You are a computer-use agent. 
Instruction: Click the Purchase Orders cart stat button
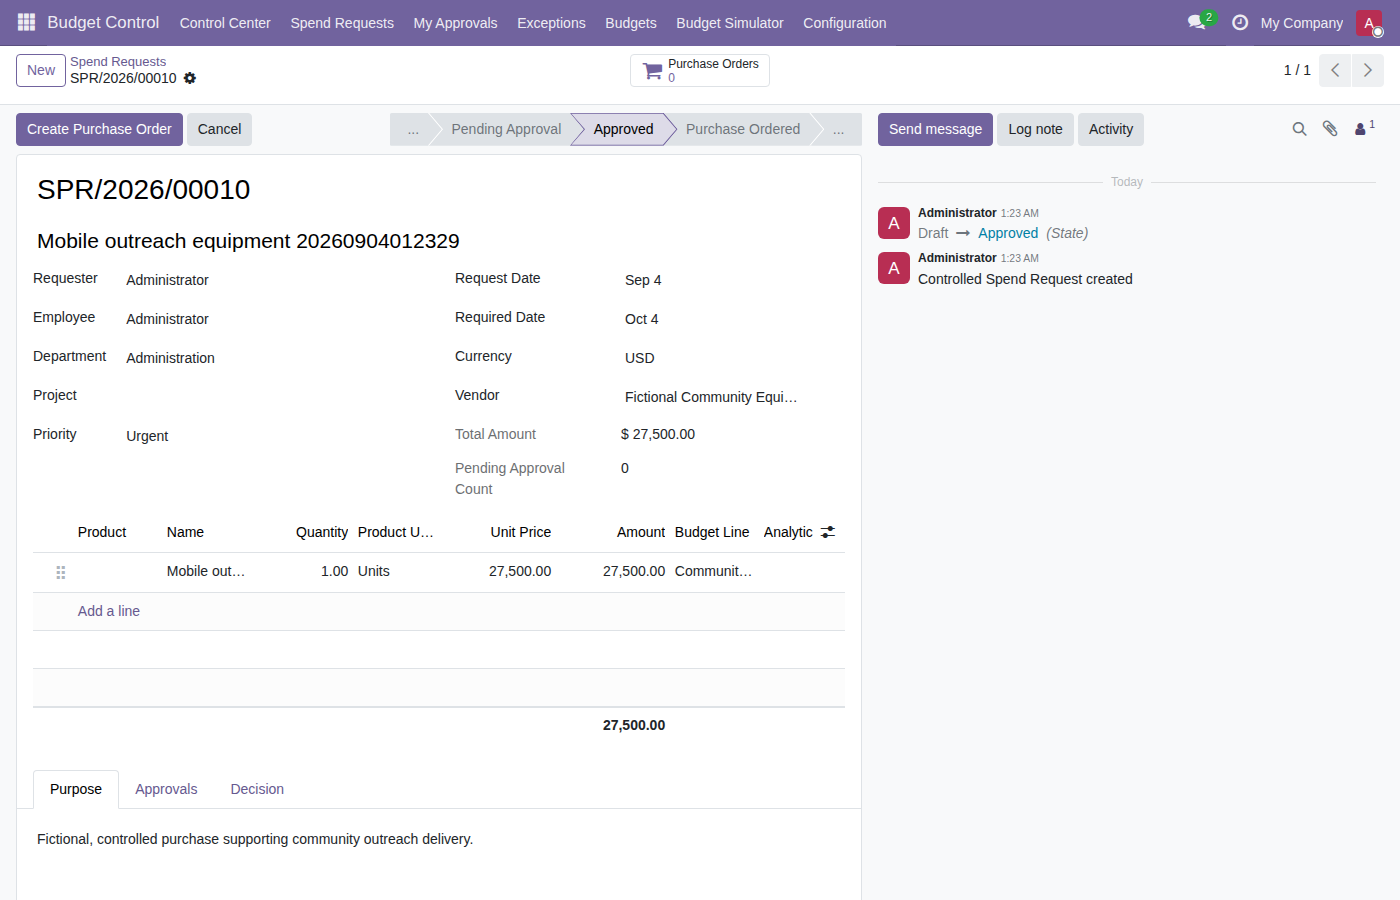[x=700, y=70]
